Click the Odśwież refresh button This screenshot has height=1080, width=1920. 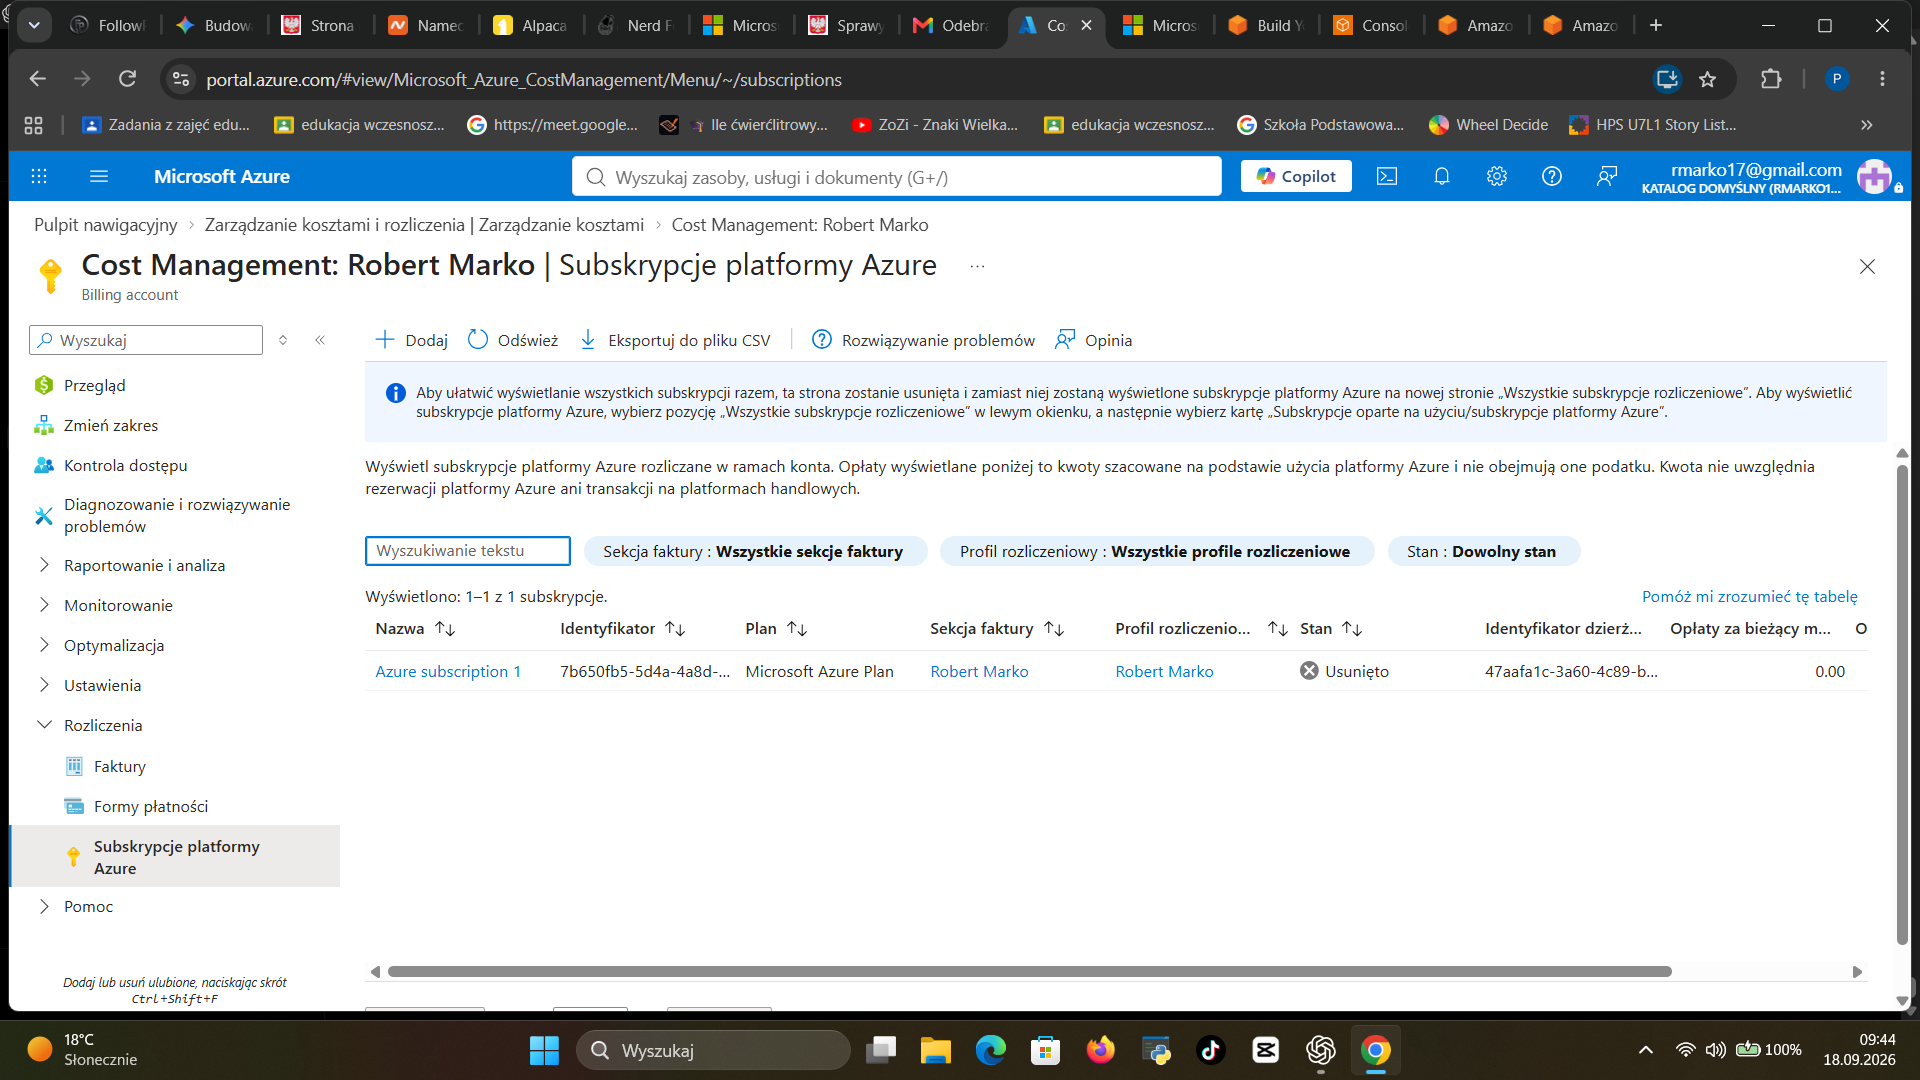tap(513, 340)
